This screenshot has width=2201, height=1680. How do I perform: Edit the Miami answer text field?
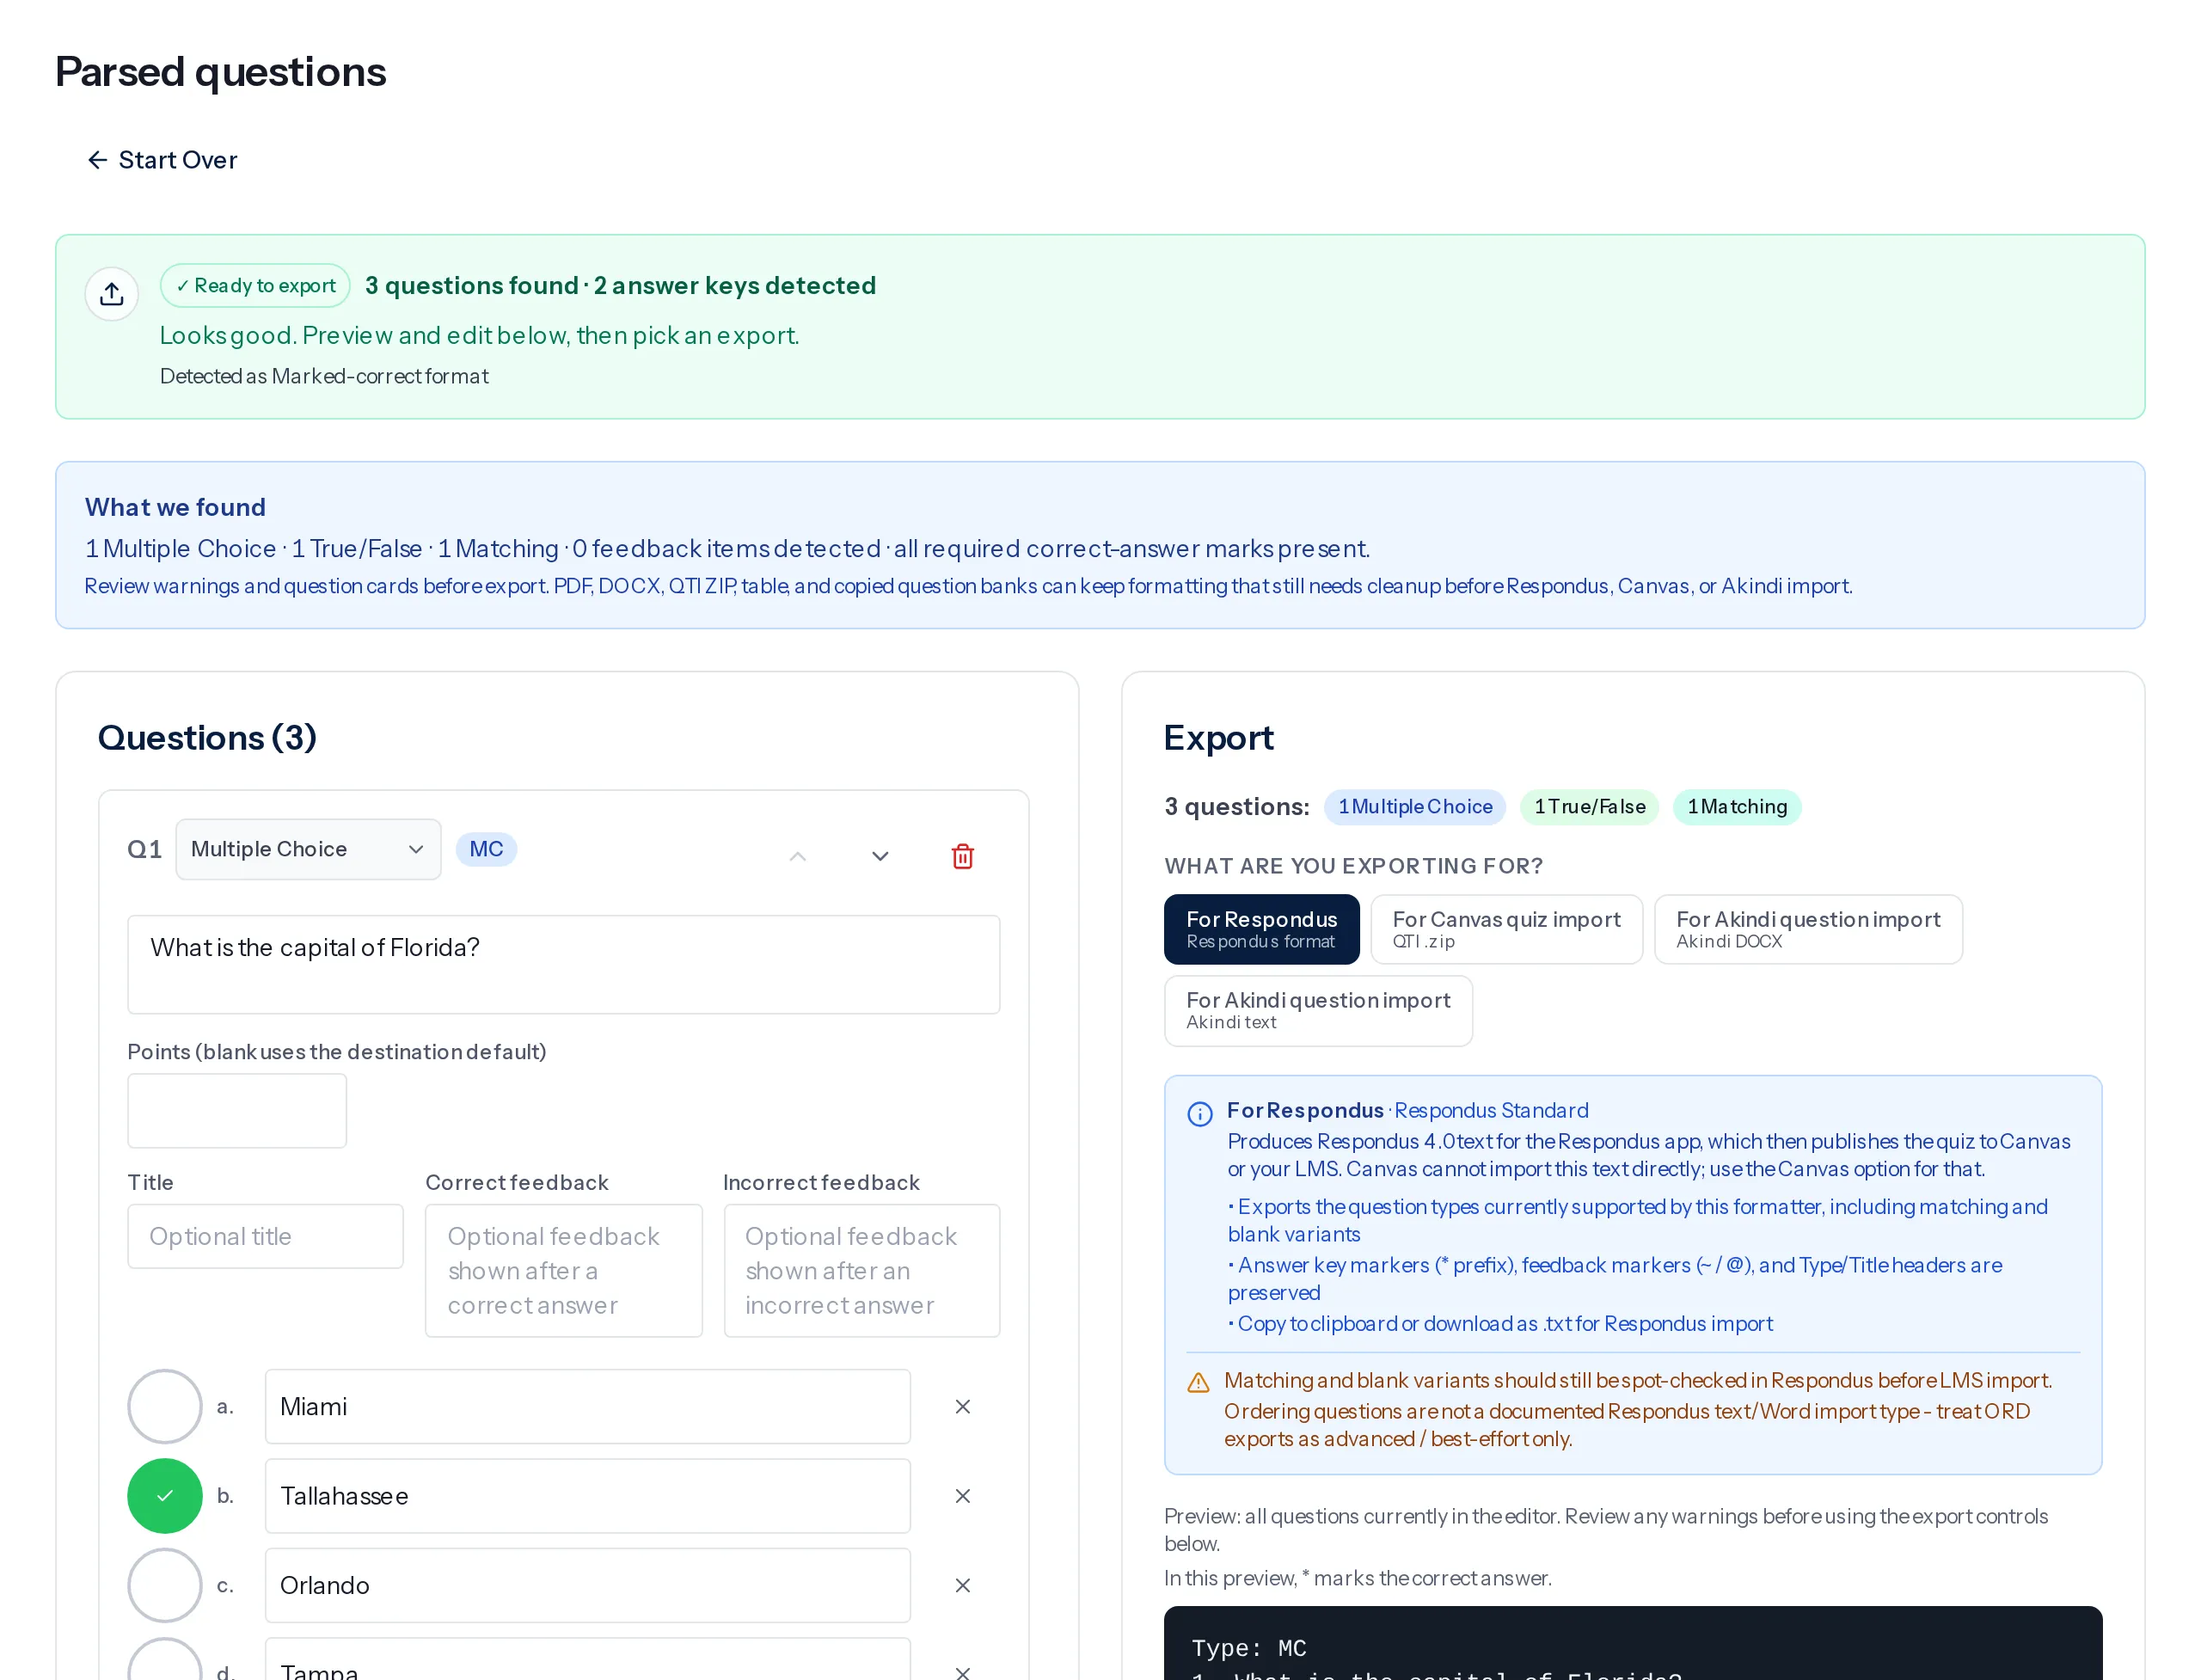pos(587,1406)
